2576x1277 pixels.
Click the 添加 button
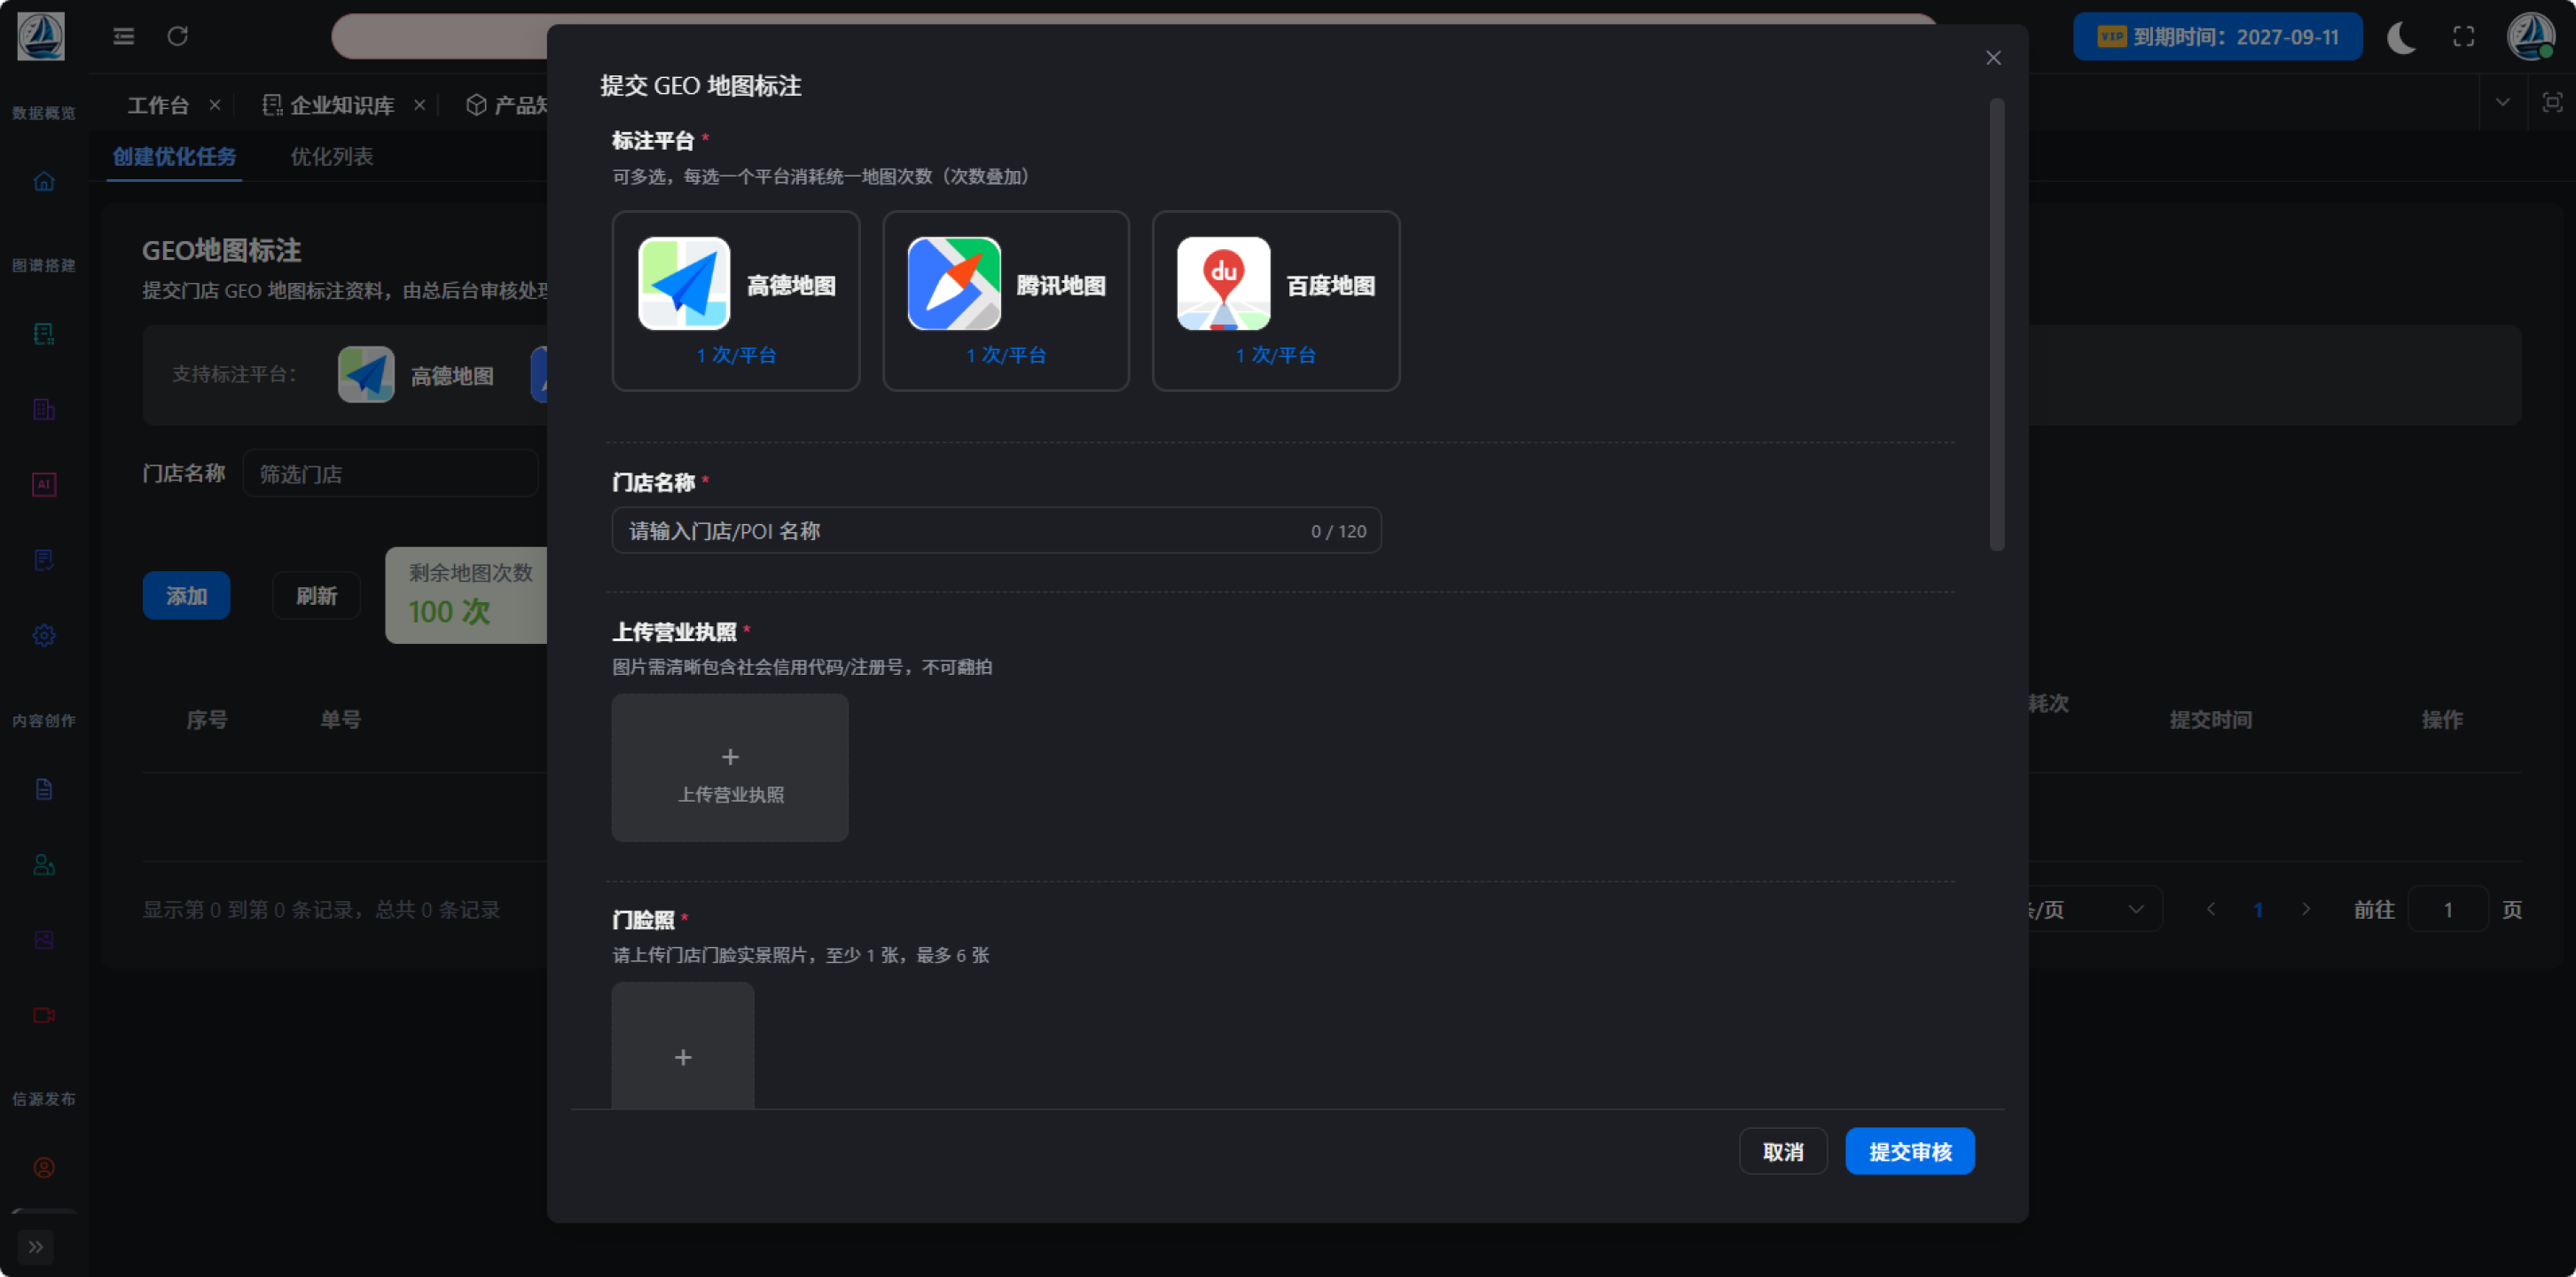186,596
